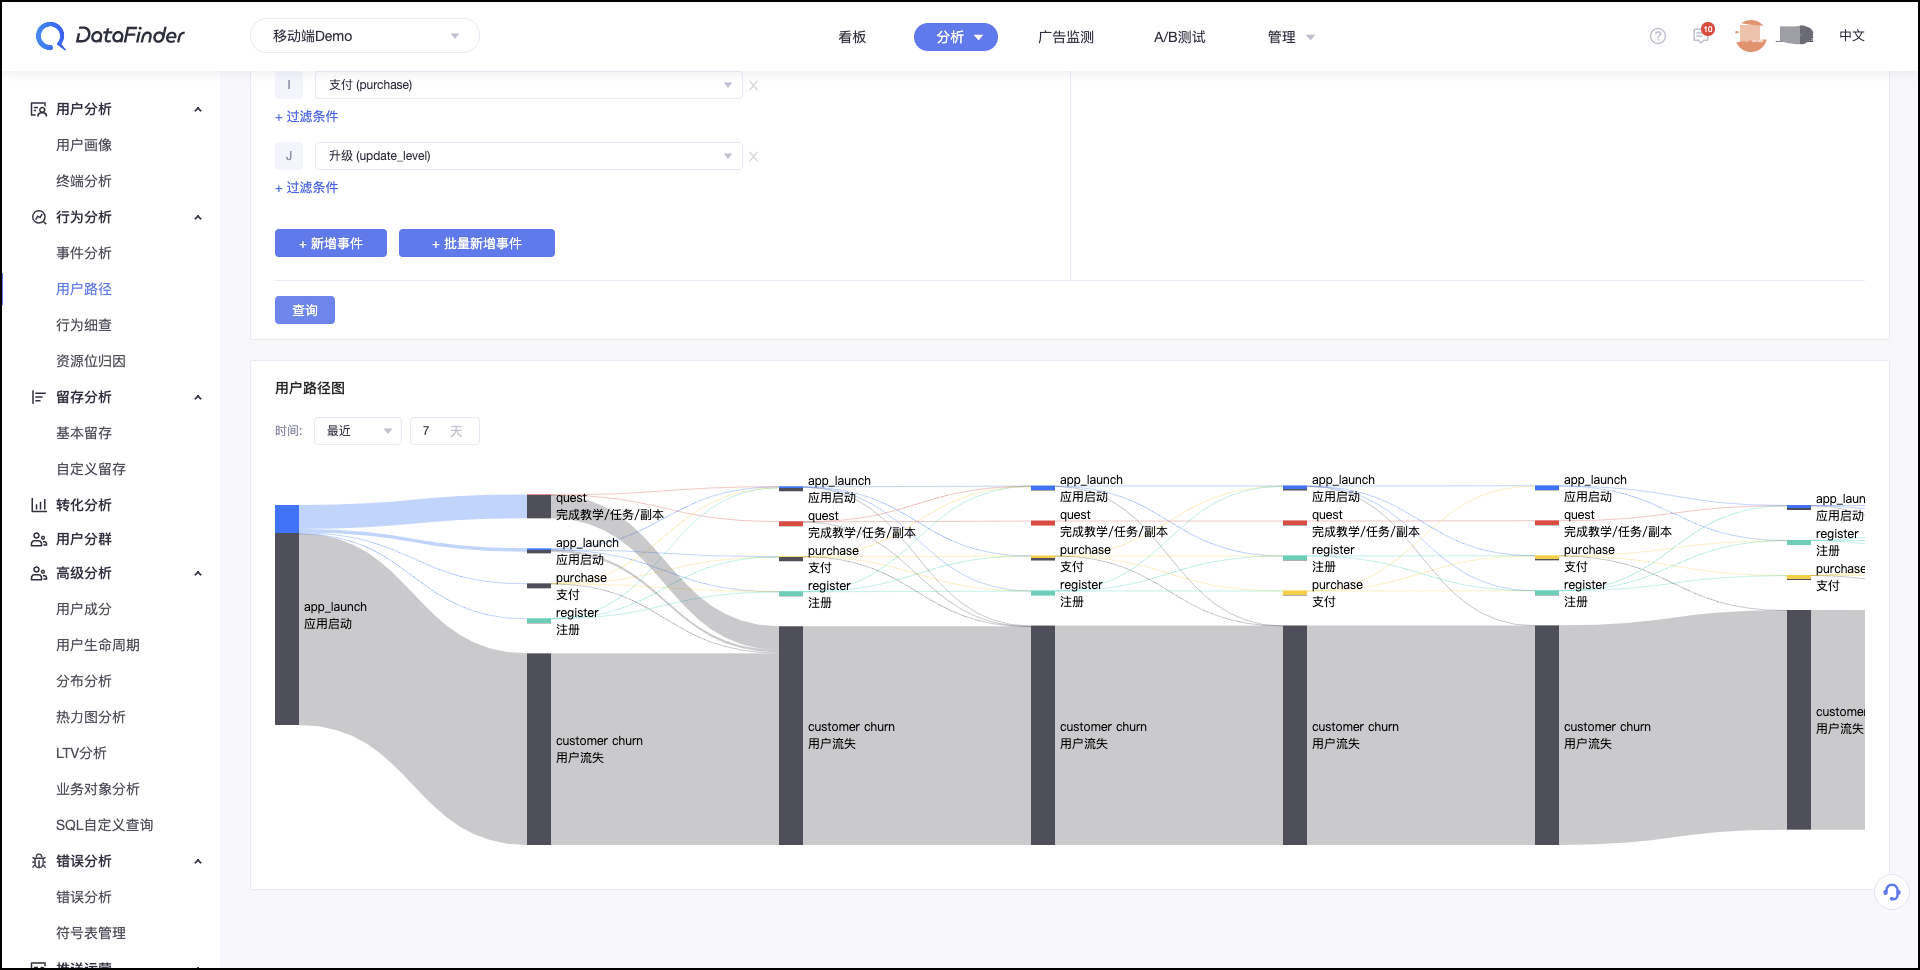Click the DataFinder logo

(110, 36)
